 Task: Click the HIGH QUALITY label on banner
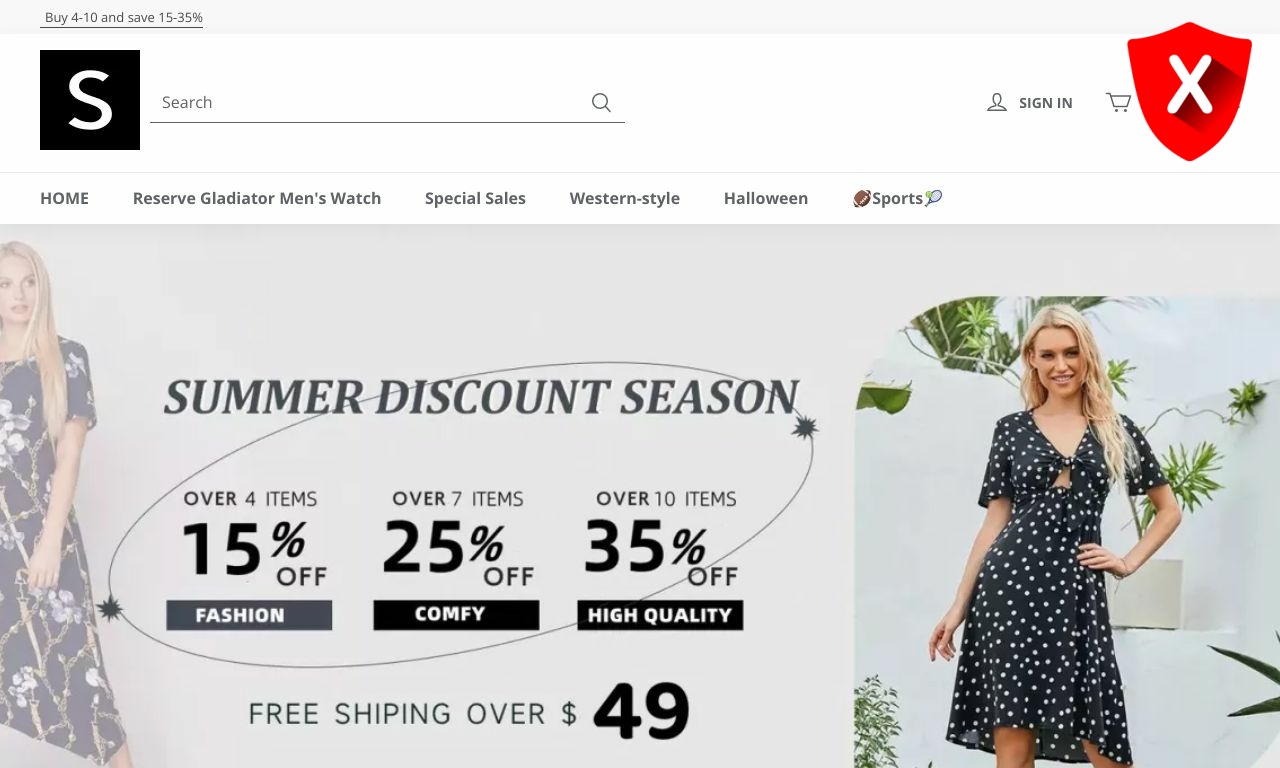coord(660,615)
